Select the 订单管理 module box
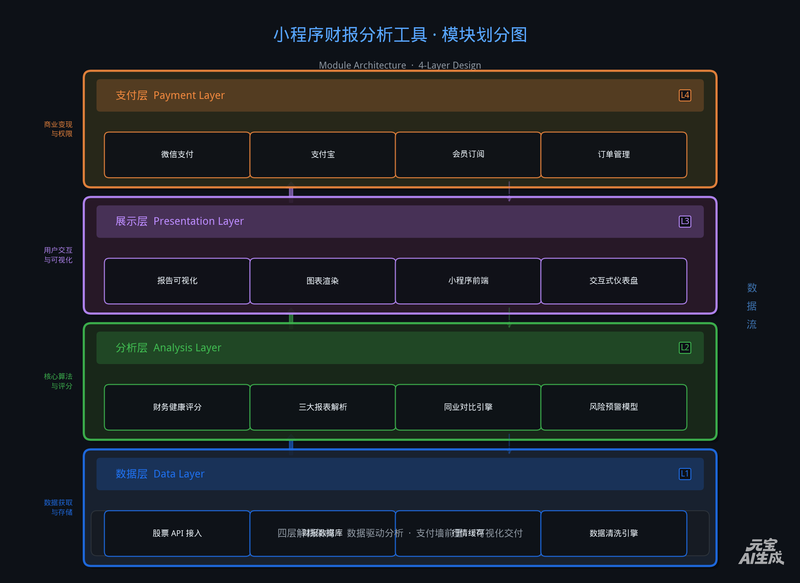The width and height of the screenshot is (800, 583). (614, 155)
